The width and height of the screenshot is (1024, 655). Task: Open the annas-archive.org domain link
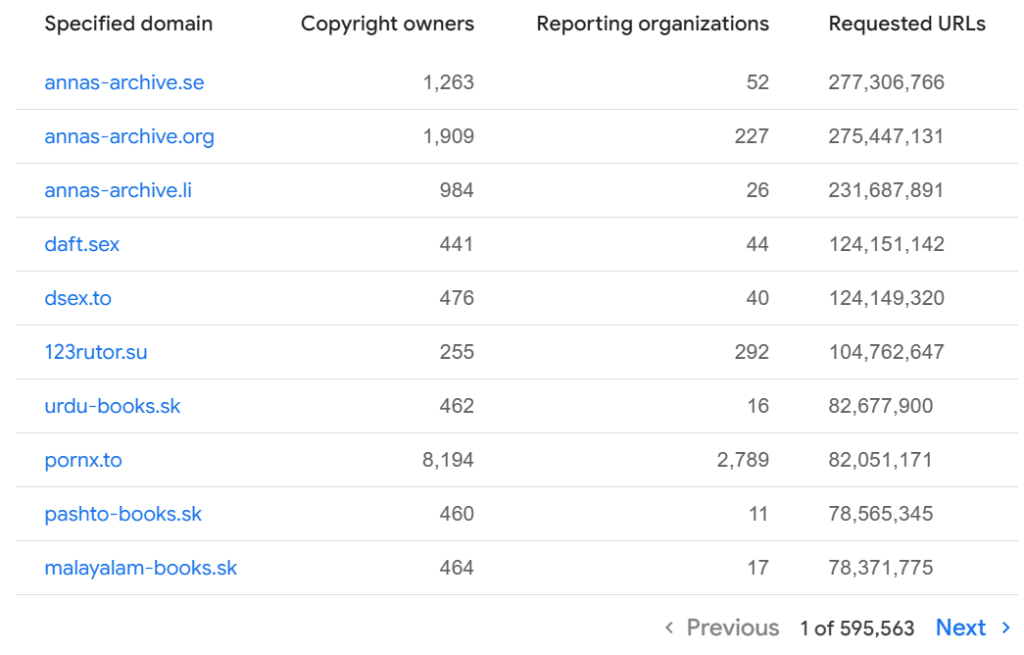pos(129,136)
